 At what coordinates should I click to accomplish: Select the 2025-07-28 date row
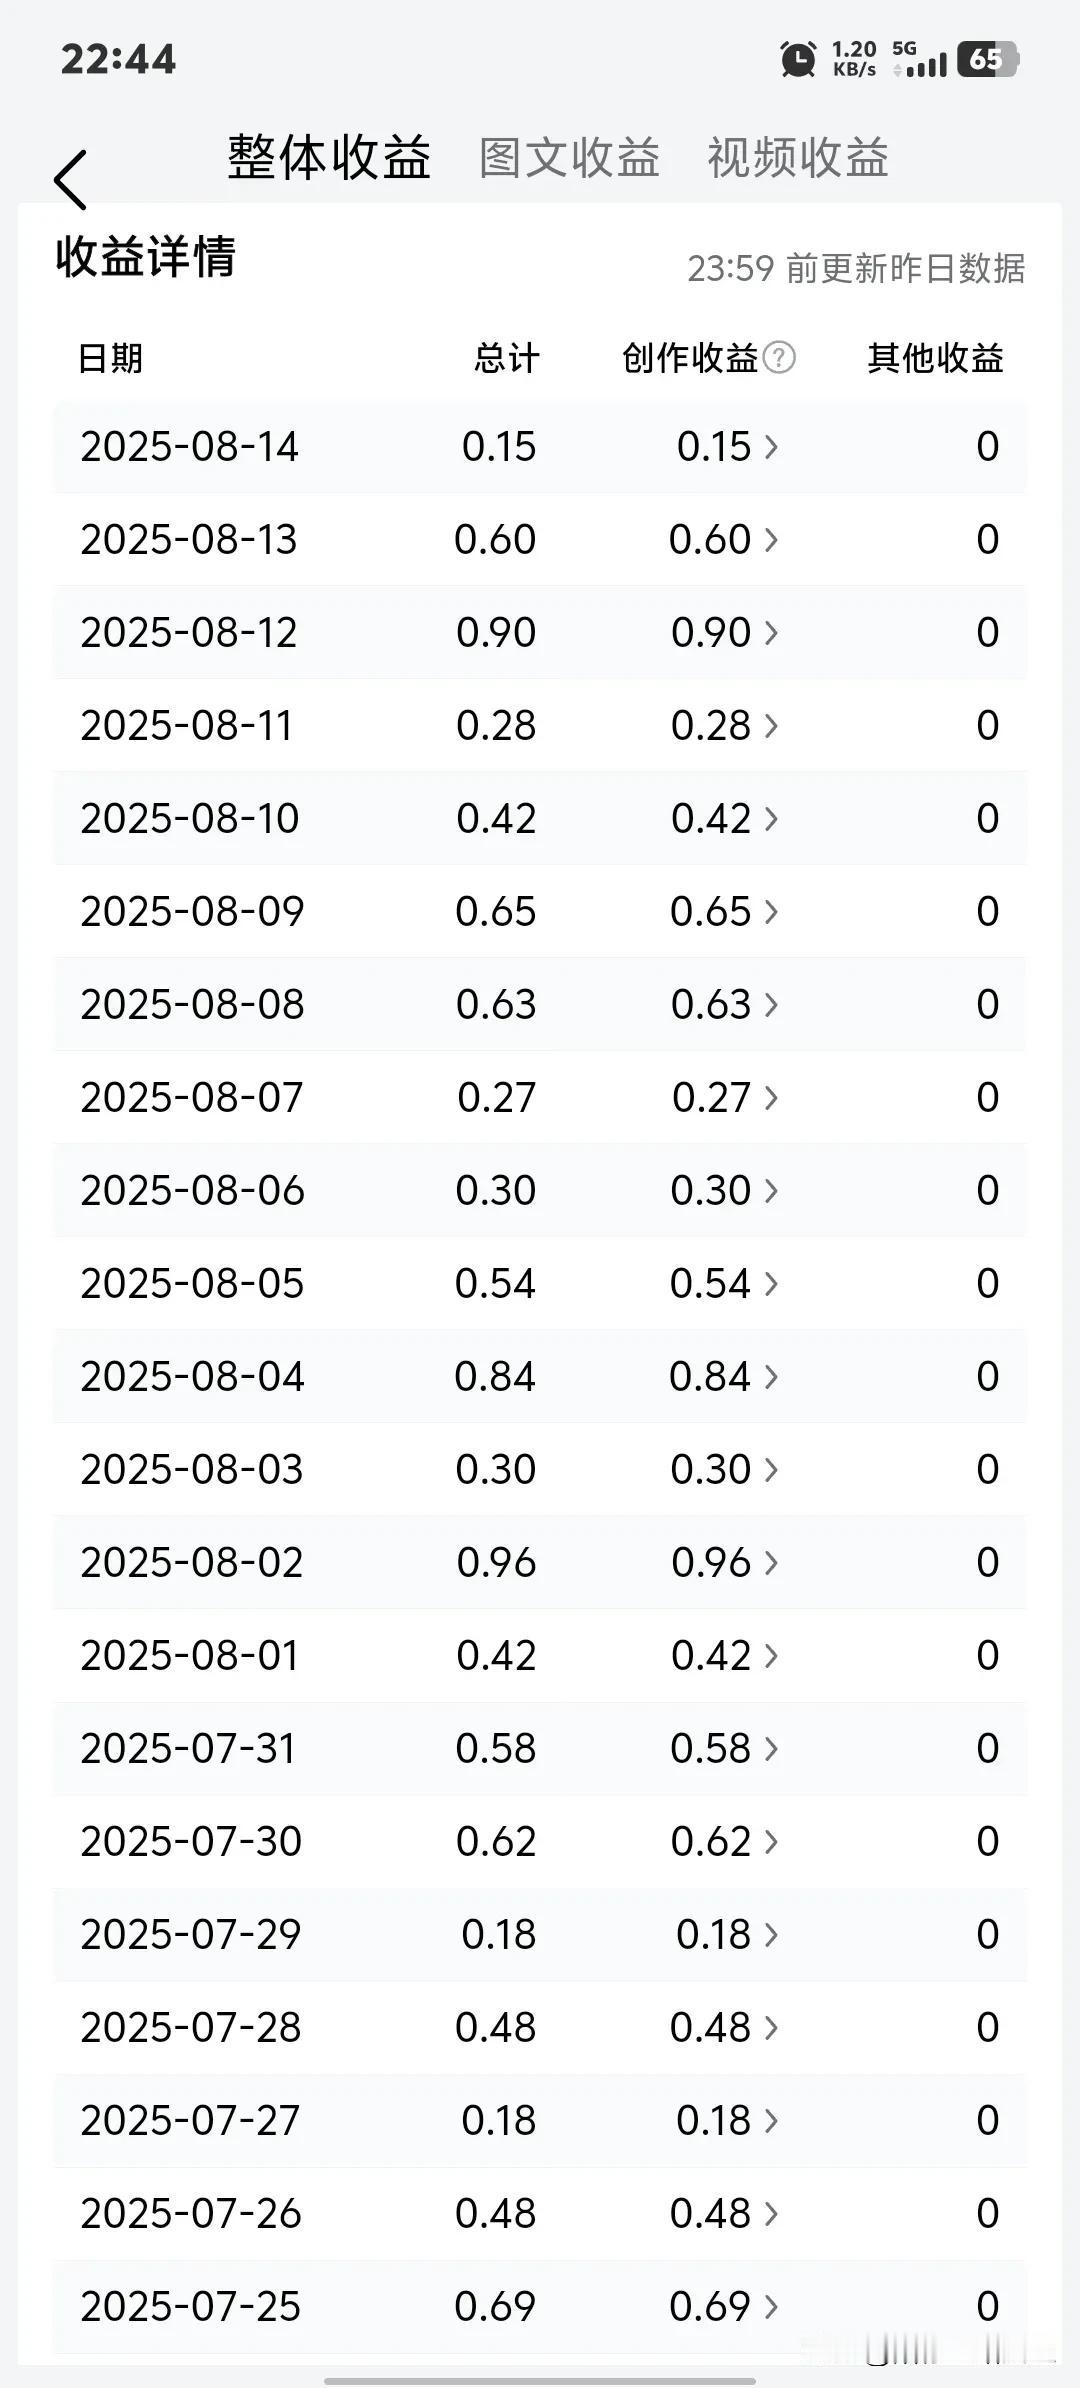click(540, 2027)
